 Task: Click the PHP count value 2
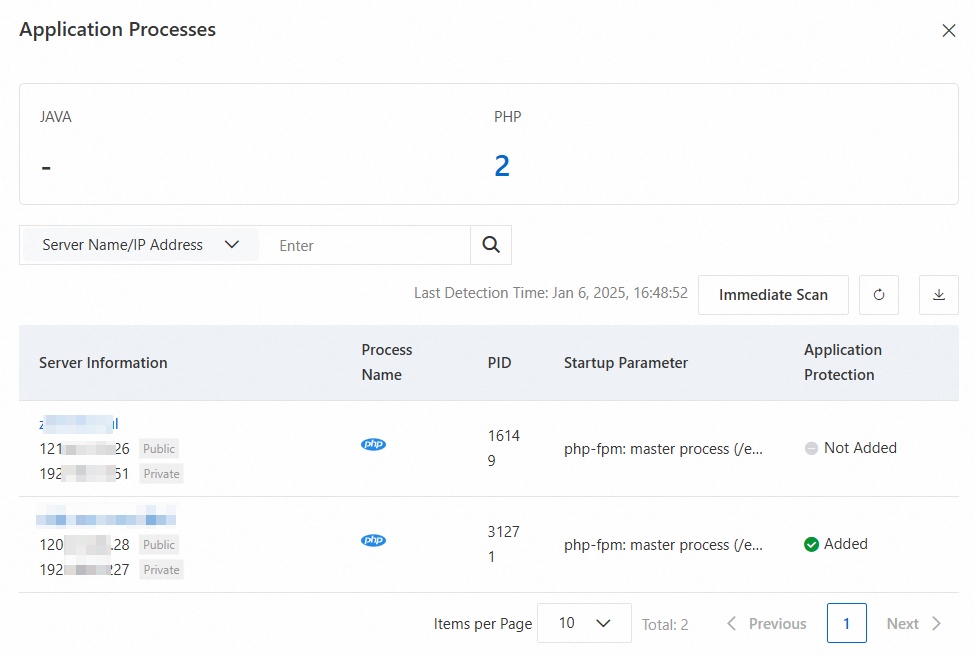(502, 166)
